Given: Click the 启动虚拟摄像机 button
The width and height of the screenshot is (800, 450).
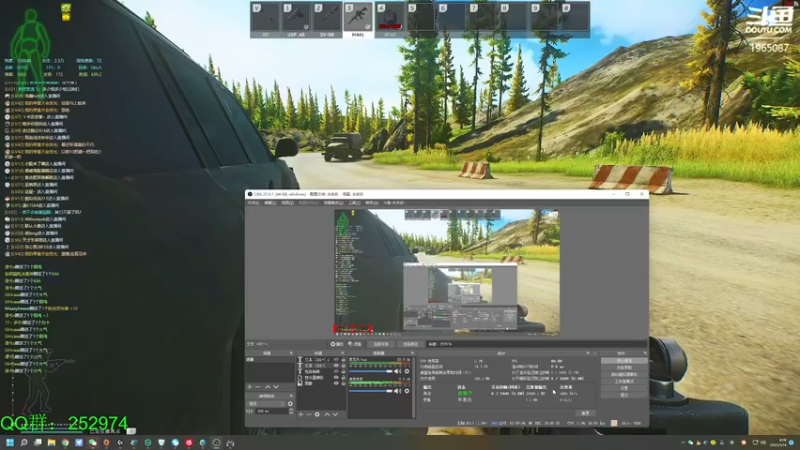Looking at the screenshot, I should [x=624, y=374].
